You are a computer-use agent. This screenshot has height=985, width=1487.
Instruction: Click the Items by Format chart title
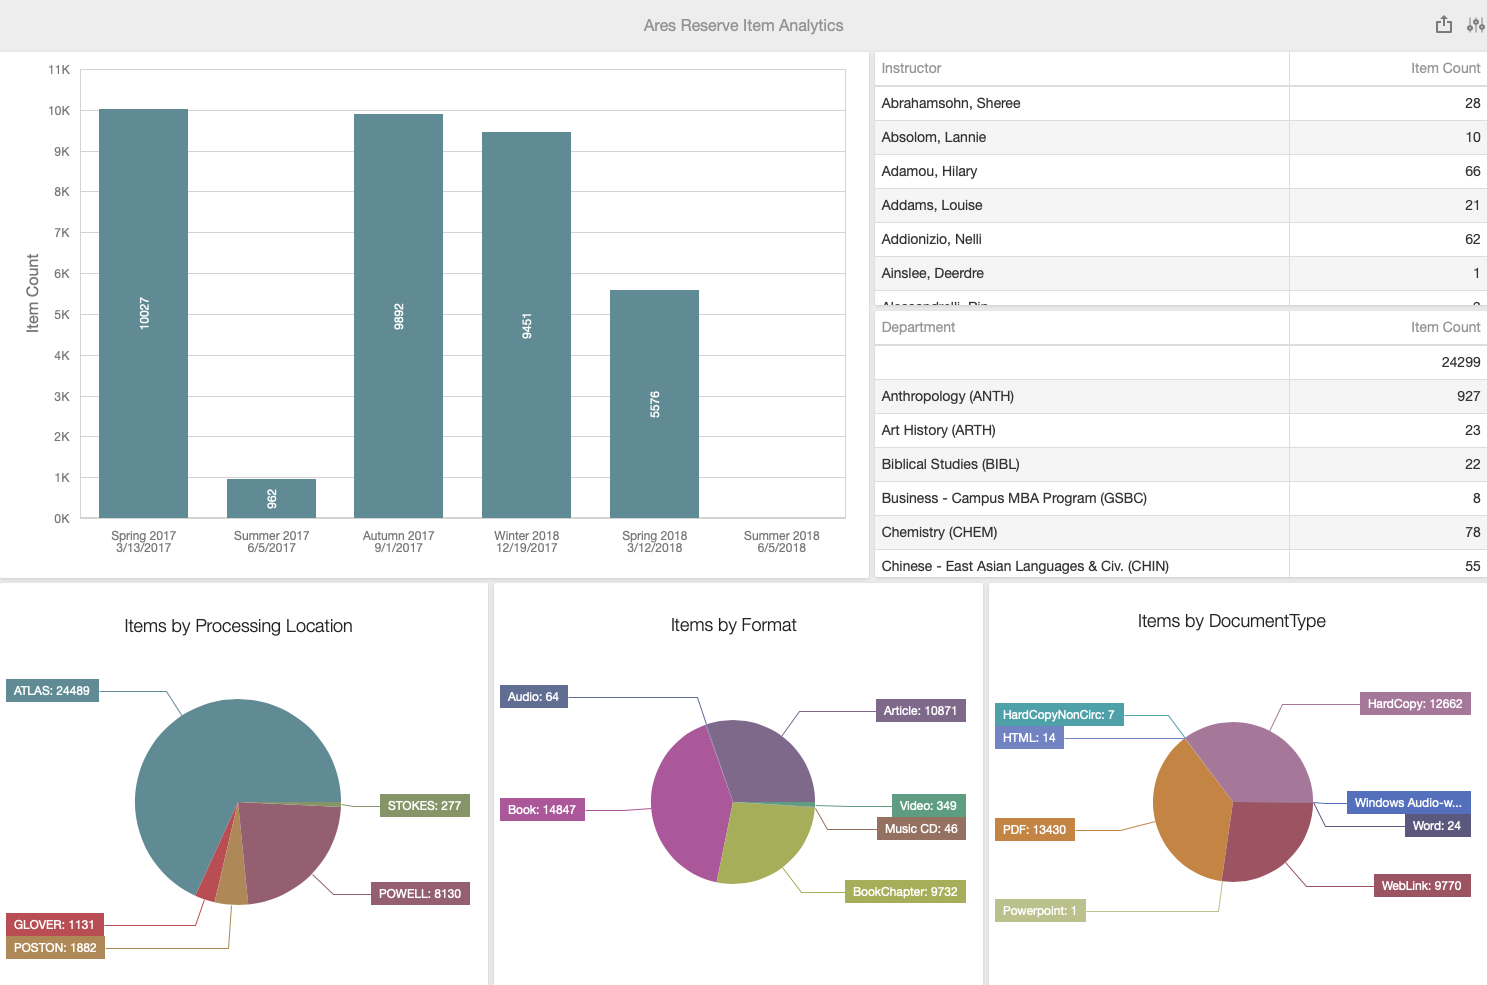coord(733,624)
